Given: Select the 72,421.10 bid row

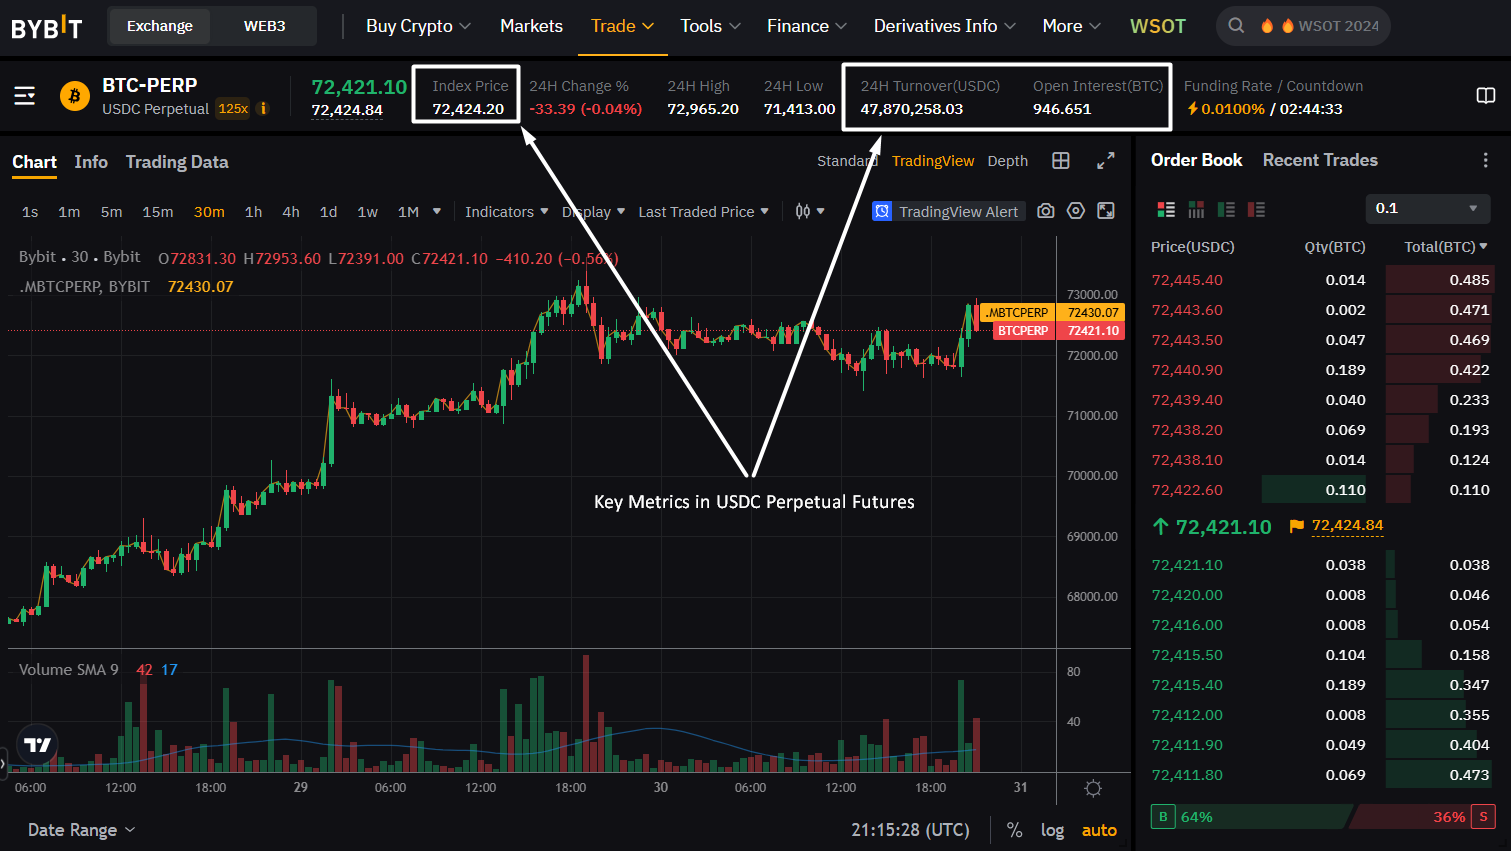Looking at the screenshot, I should coord(1320,565).
